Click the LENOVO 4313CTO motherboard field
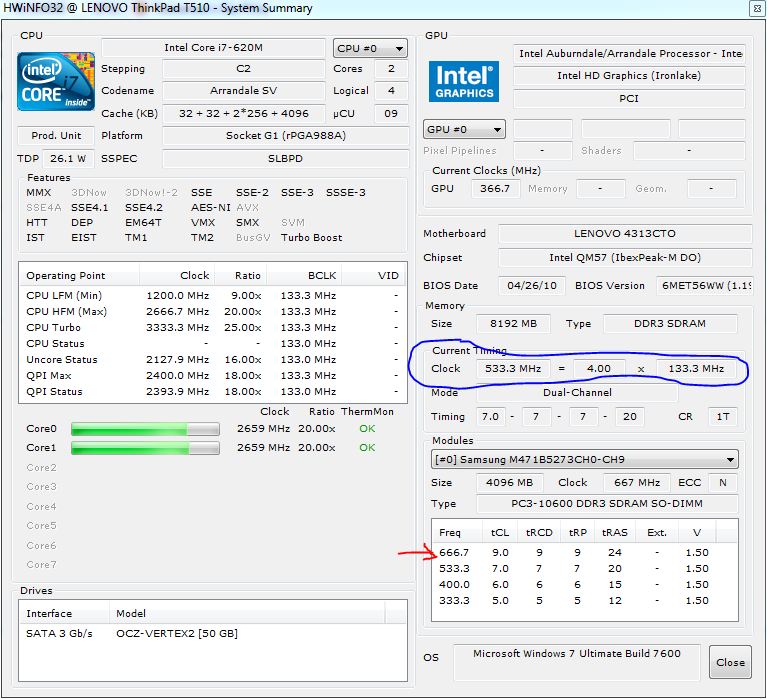 click(625, 233)
